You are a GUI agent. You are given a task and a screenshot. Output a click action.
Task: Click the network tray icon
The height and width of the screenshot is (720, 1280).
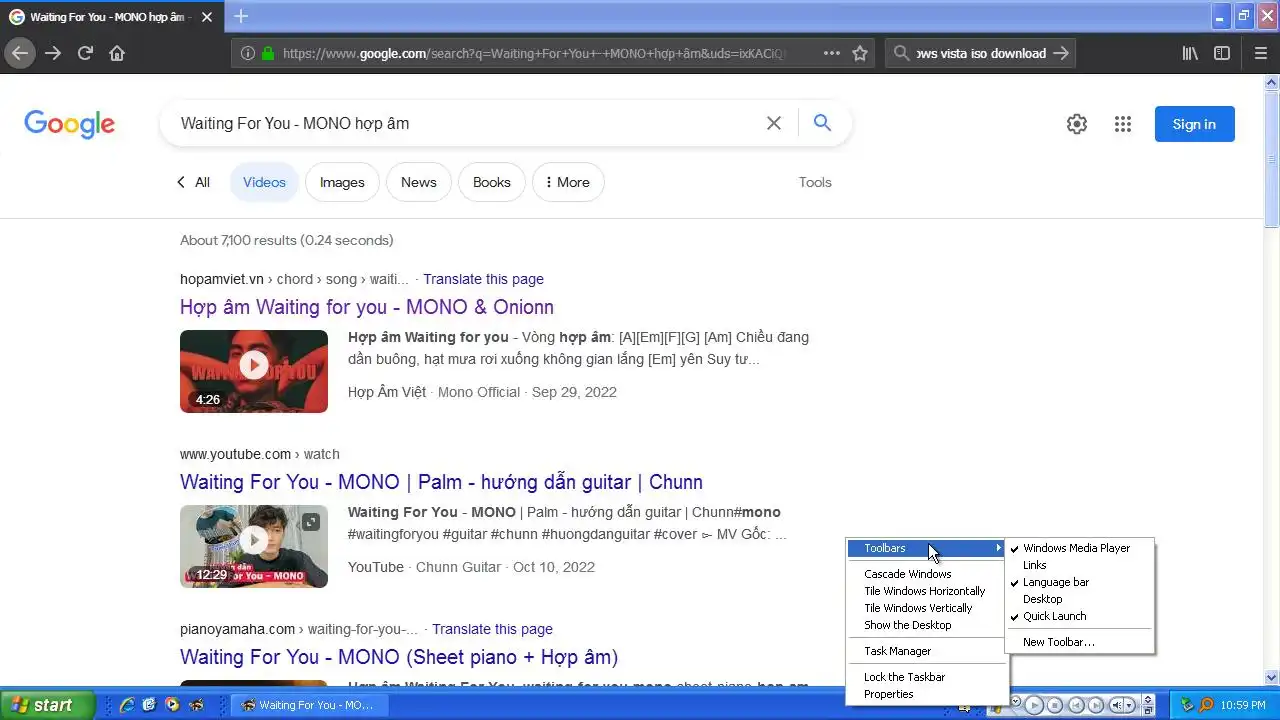[1187, 705]
